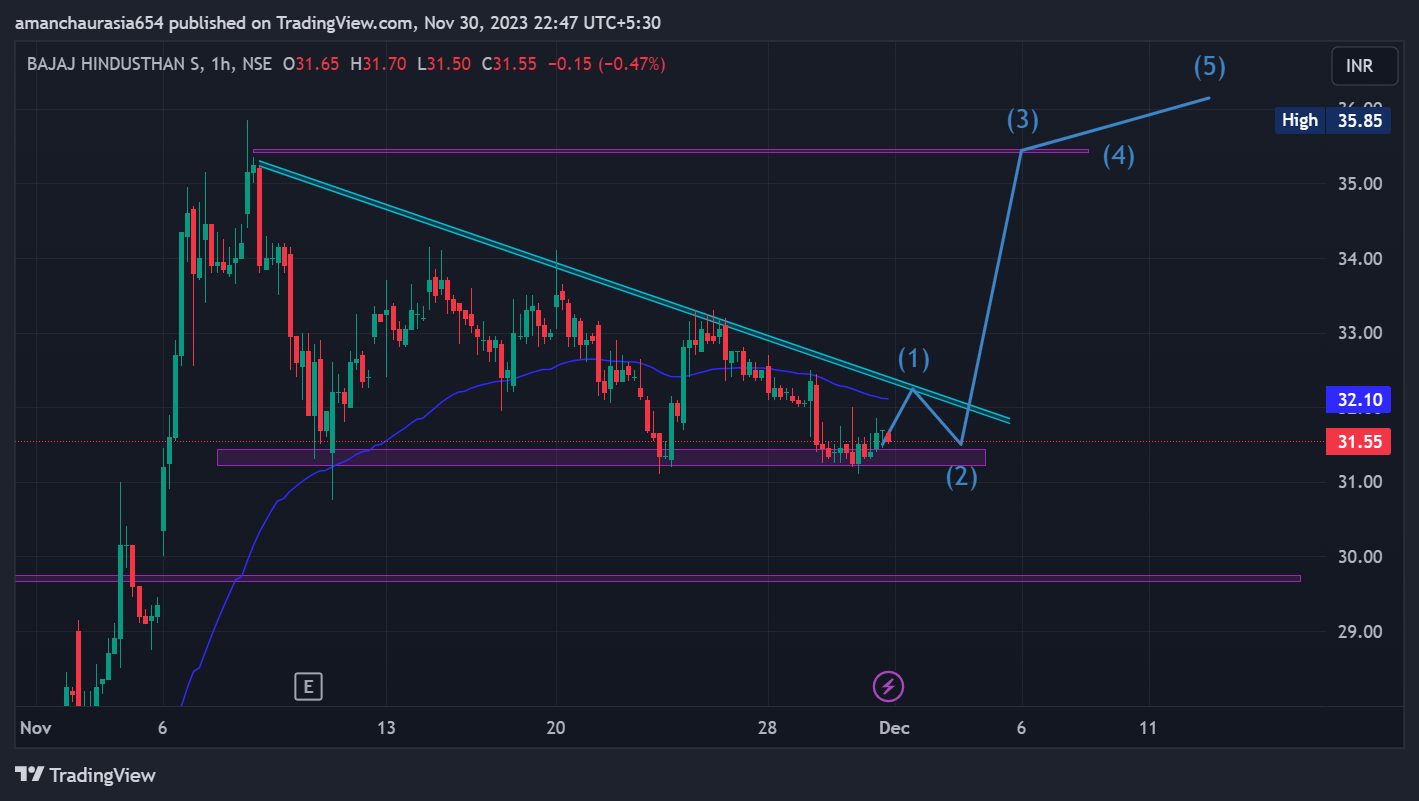Click the (4) wave label
Image resolution: width=1419 pixels, height=801 pixels.
(1118, 156)
